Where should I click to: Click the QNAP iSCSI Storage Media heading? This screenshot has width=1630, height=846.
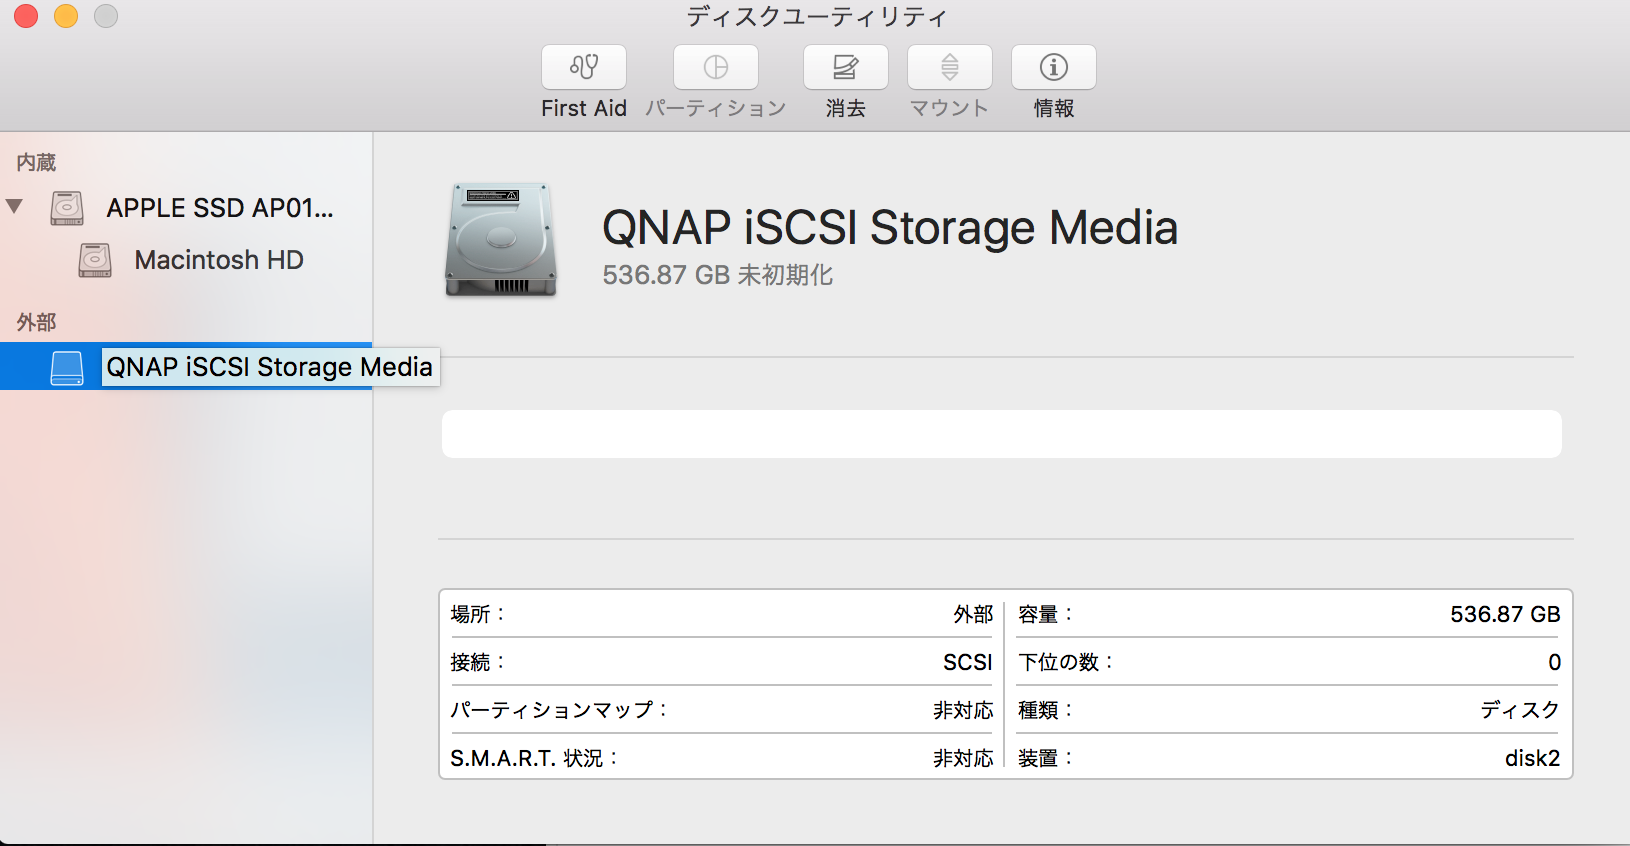pos(890,228)
